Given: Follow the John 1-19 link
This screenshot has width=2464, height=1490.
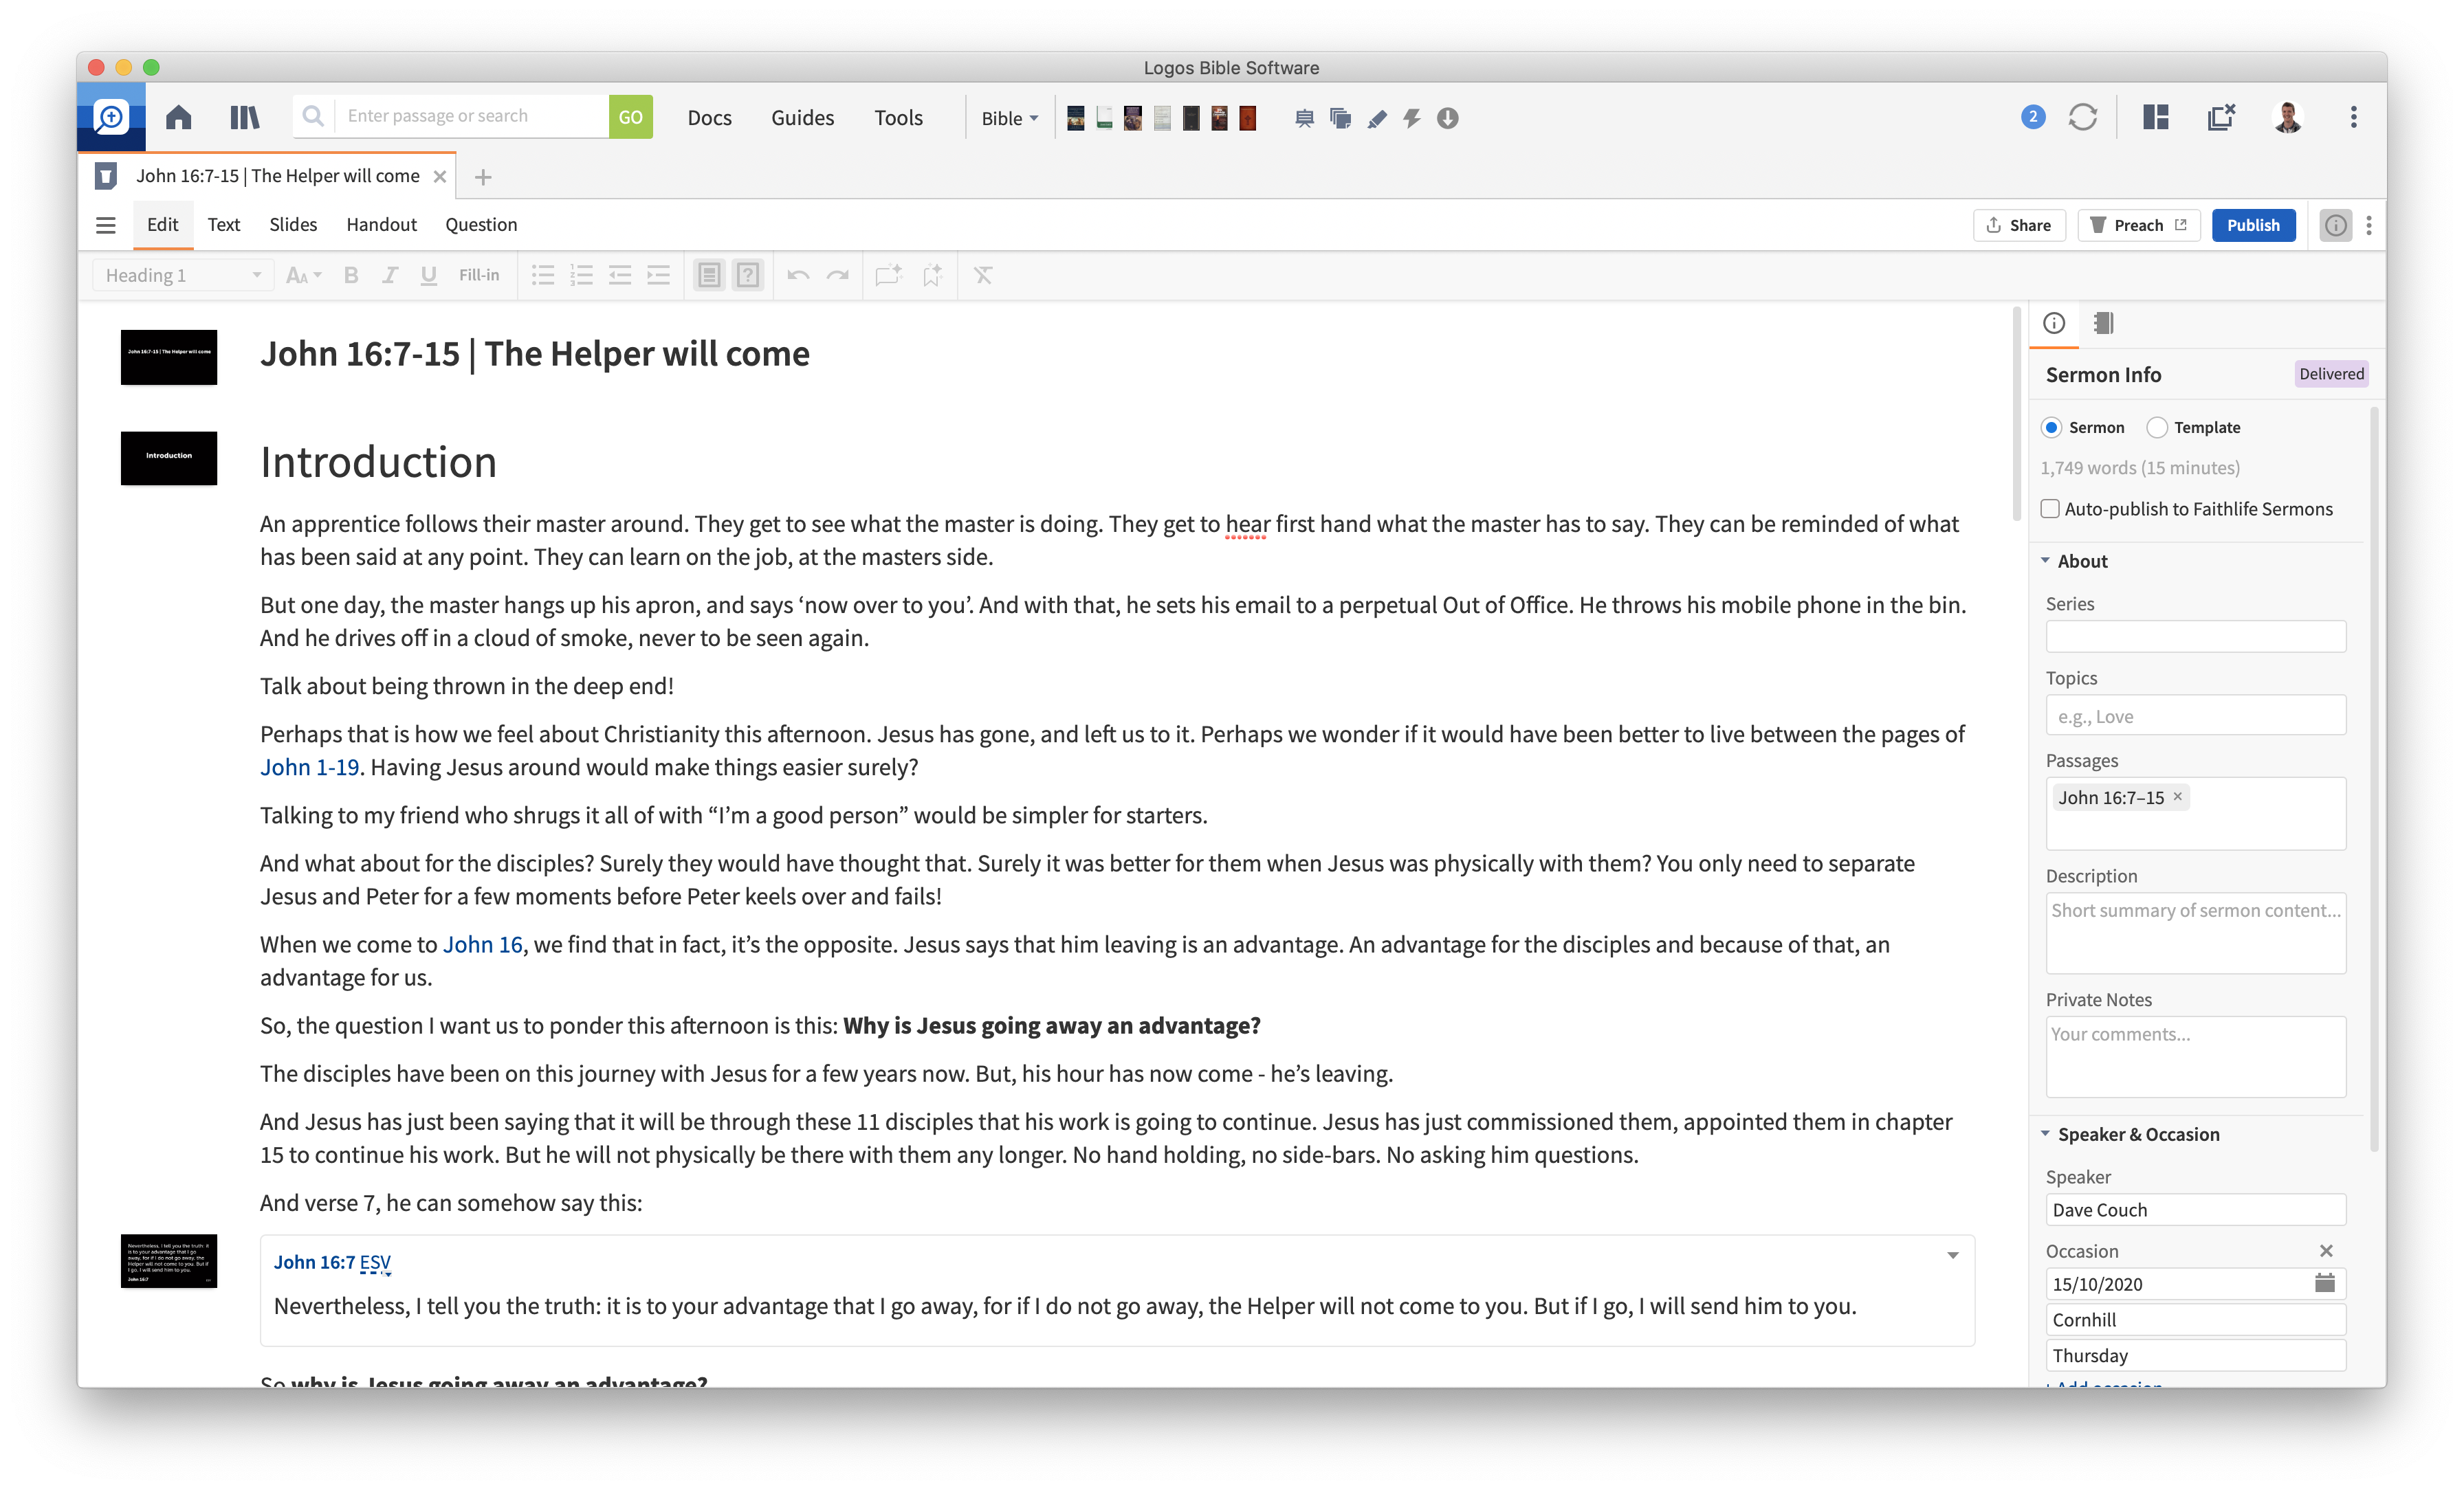Looking at the screenshot, I should [309, 767].
